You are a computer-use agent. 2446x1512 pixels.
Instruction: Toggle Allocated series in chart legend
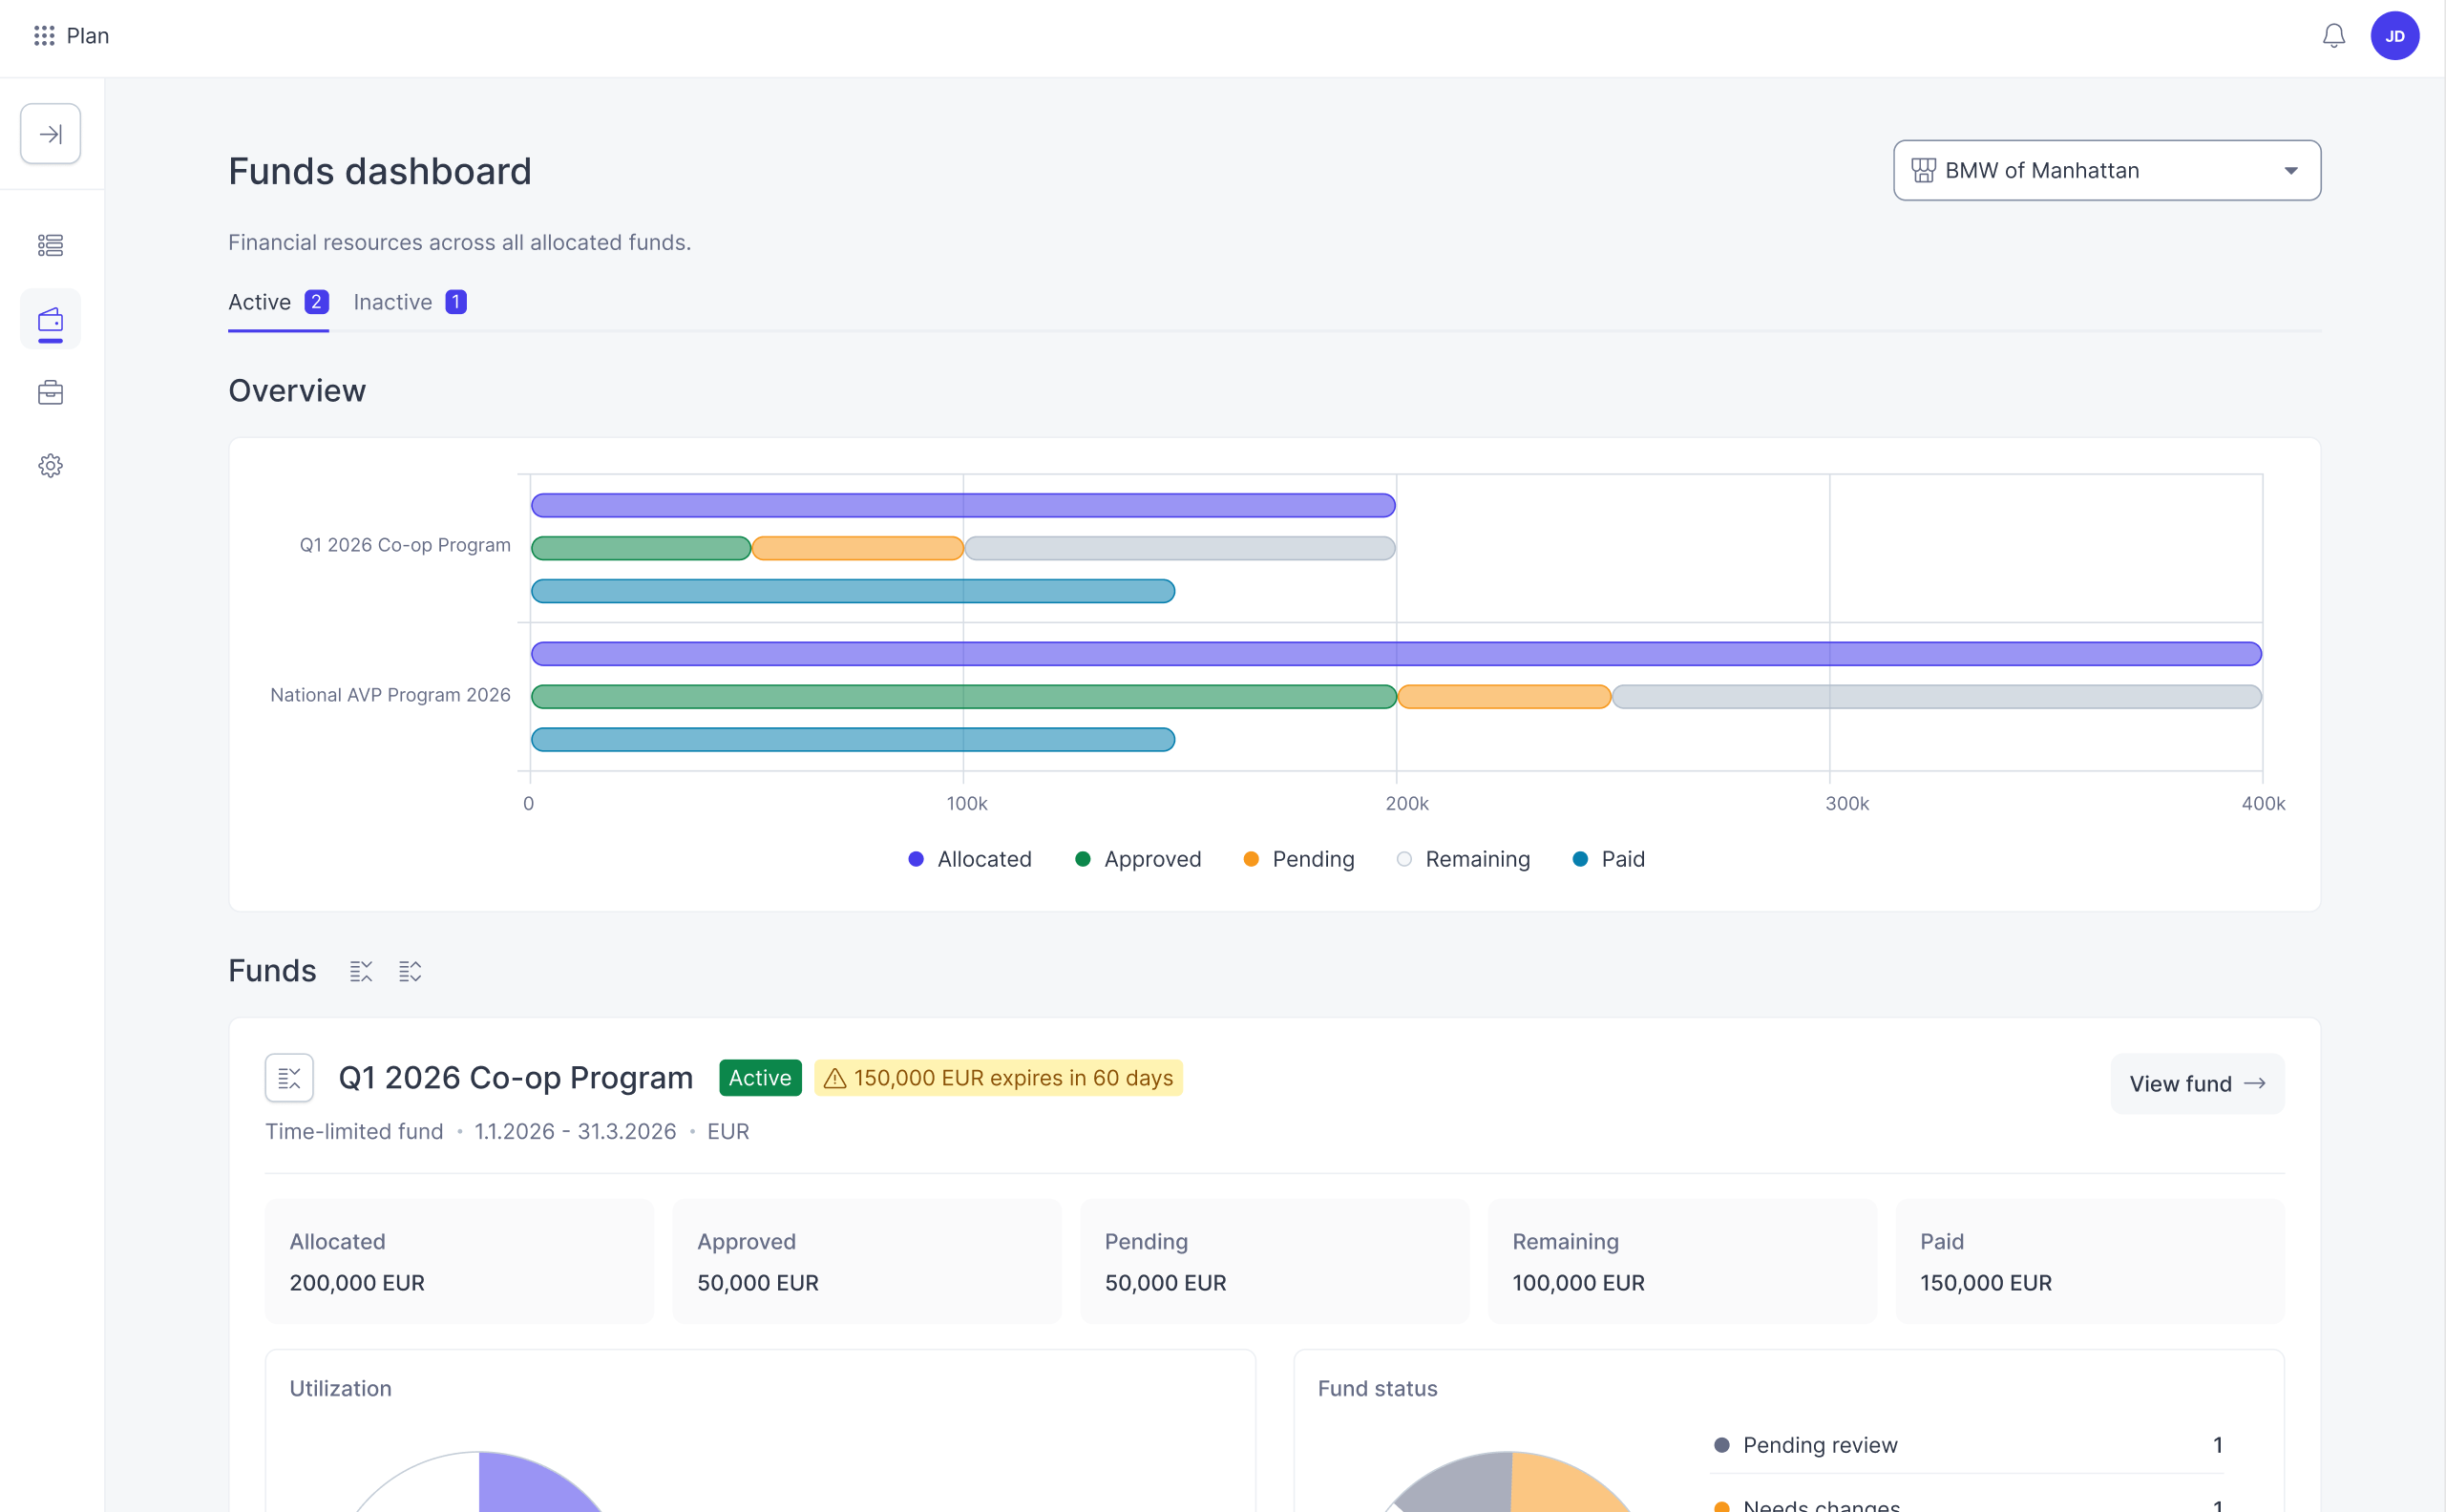coord(969,859)
